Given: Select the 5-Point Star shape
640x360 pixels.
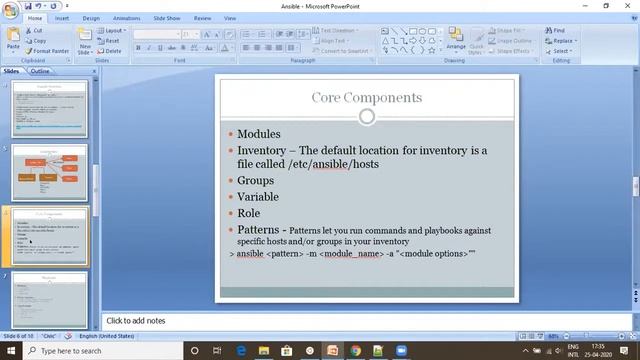Looking at the screenshot, I should [432, 50].
